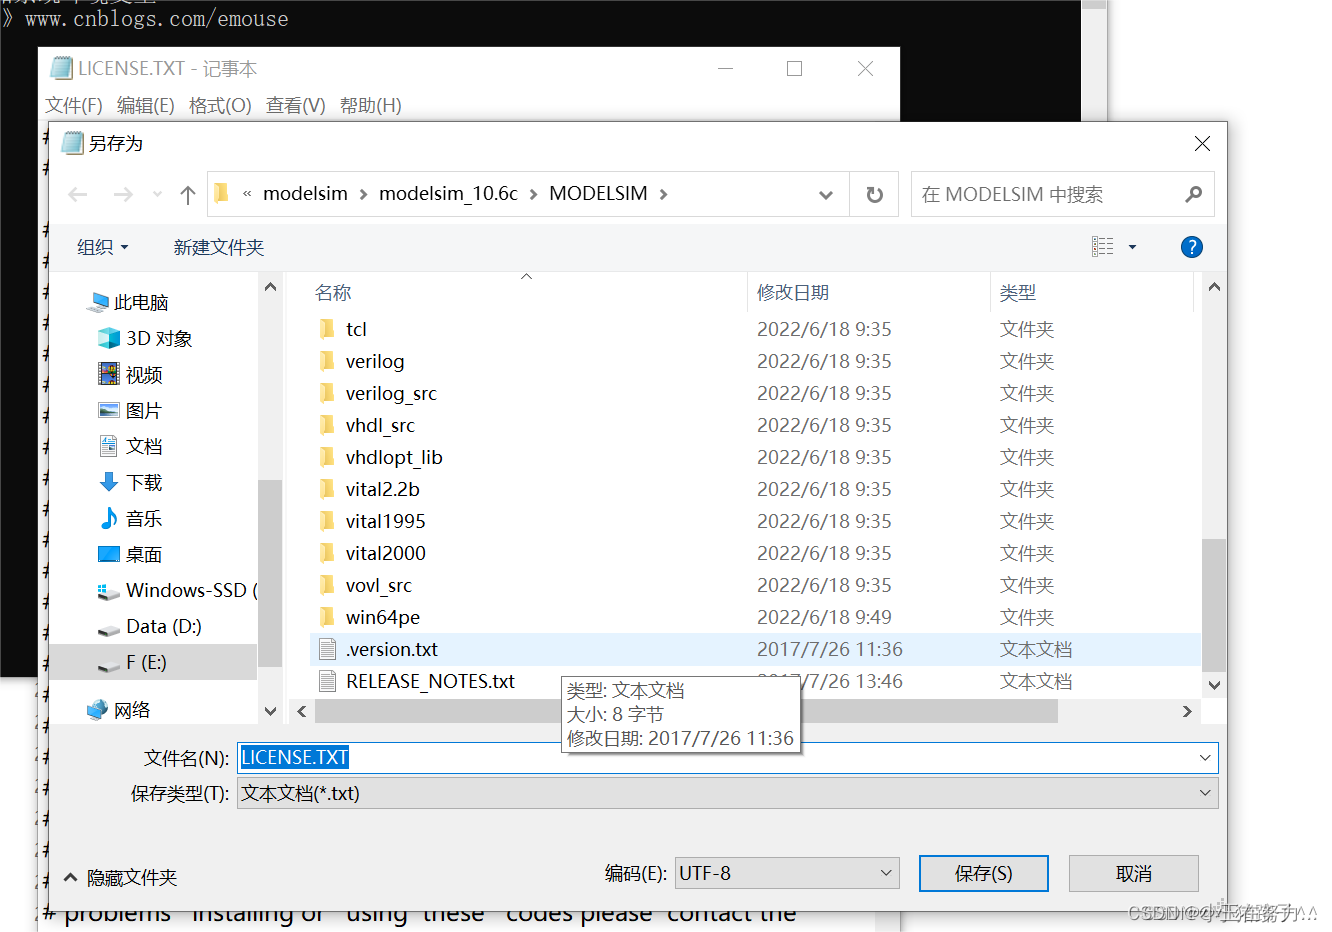Select the vital2.2b folder icon
The width and height of the screenshot is (1332, 932).
pos(327,489)
